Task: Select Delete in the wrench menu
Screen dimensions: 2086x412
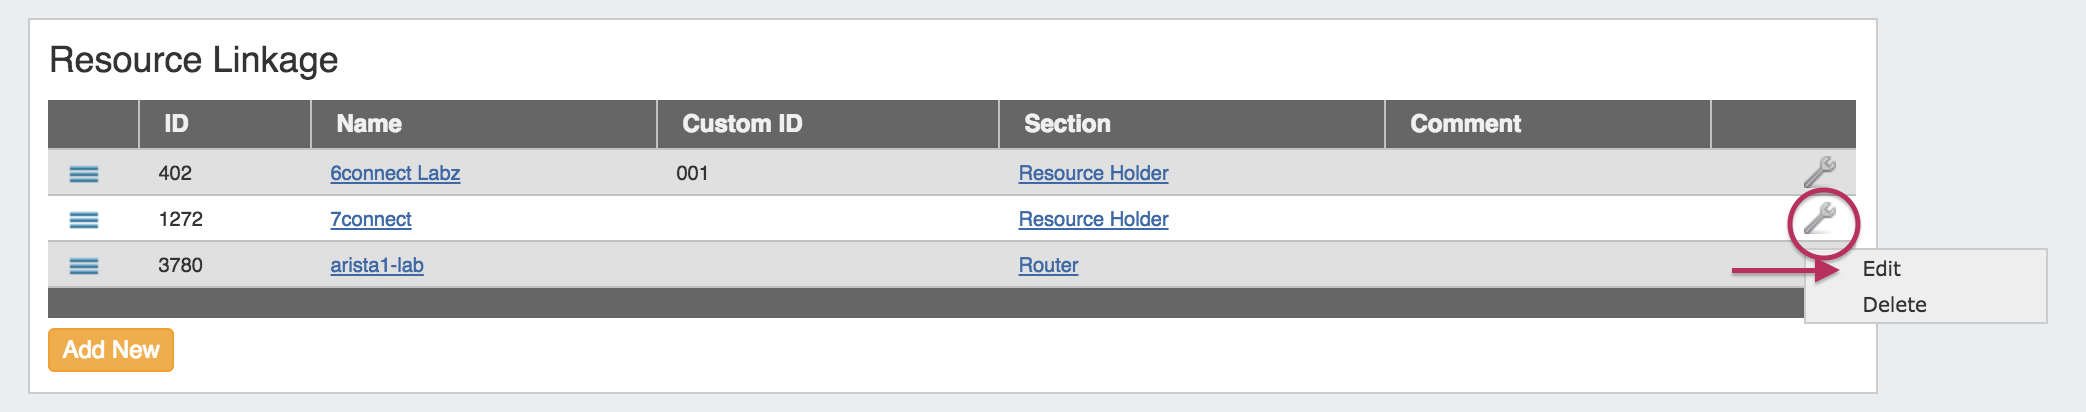Action: point(1894,305)
